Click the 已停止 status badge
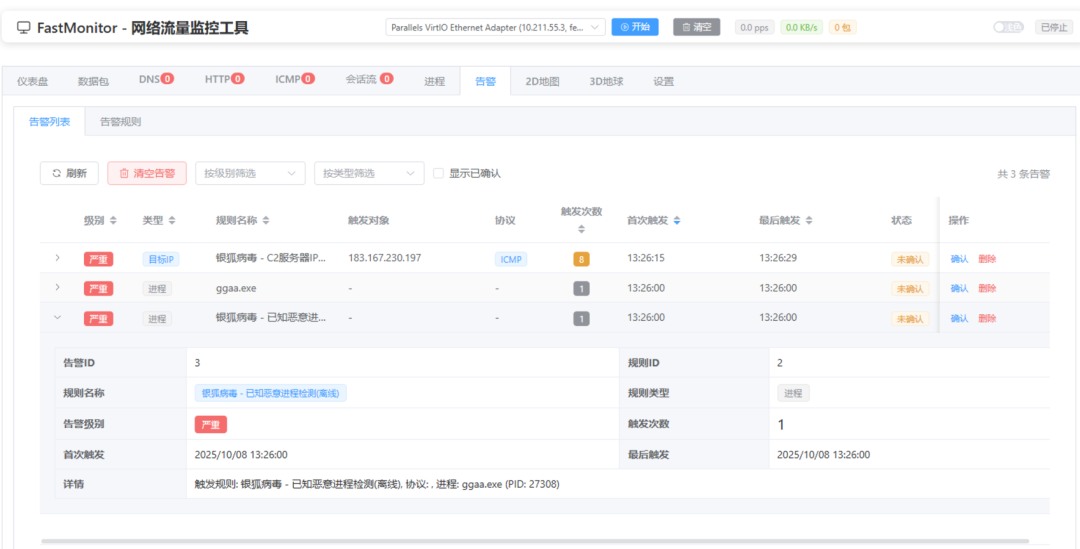1080x549 pixels. pyautogui.click(x=1054, y=27)
